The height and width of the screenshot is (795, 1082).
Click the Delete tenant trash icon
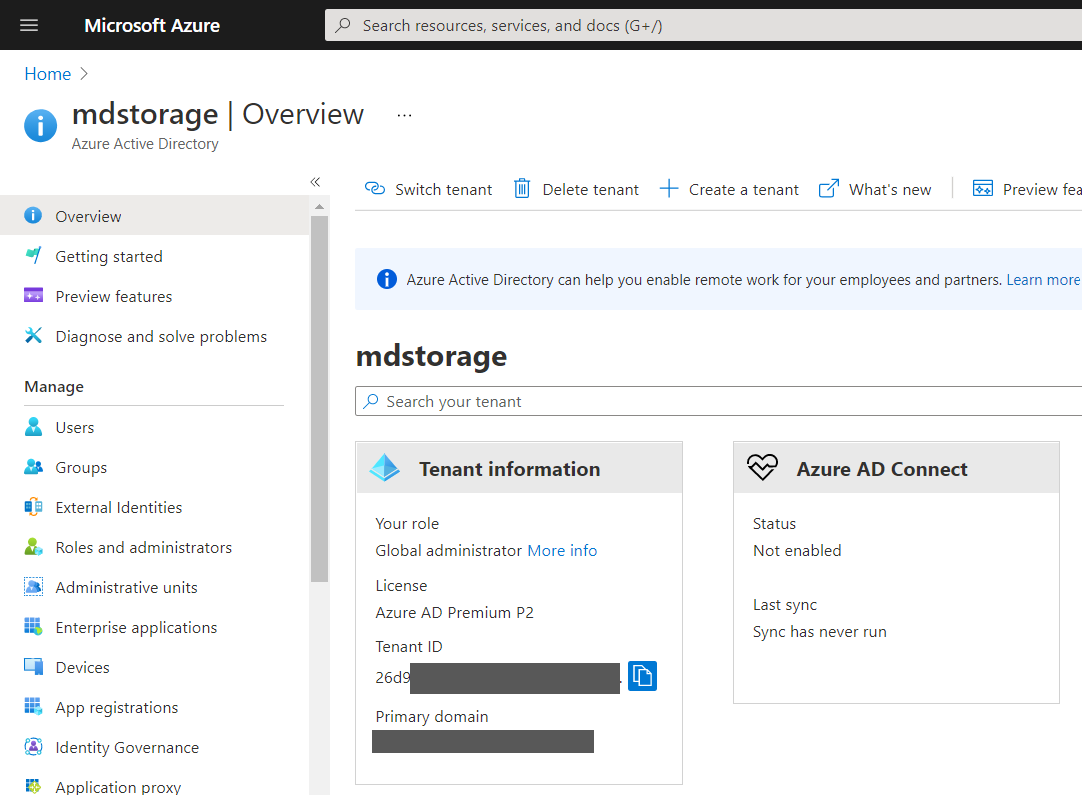[522, 188]
